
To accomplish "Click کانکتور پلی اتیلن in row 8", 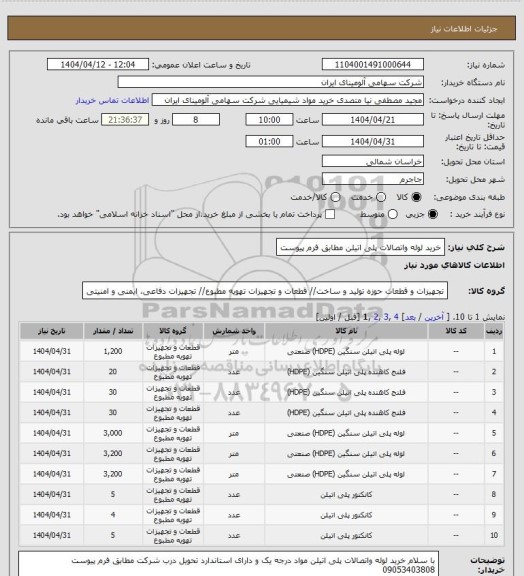I will [346, 495].
